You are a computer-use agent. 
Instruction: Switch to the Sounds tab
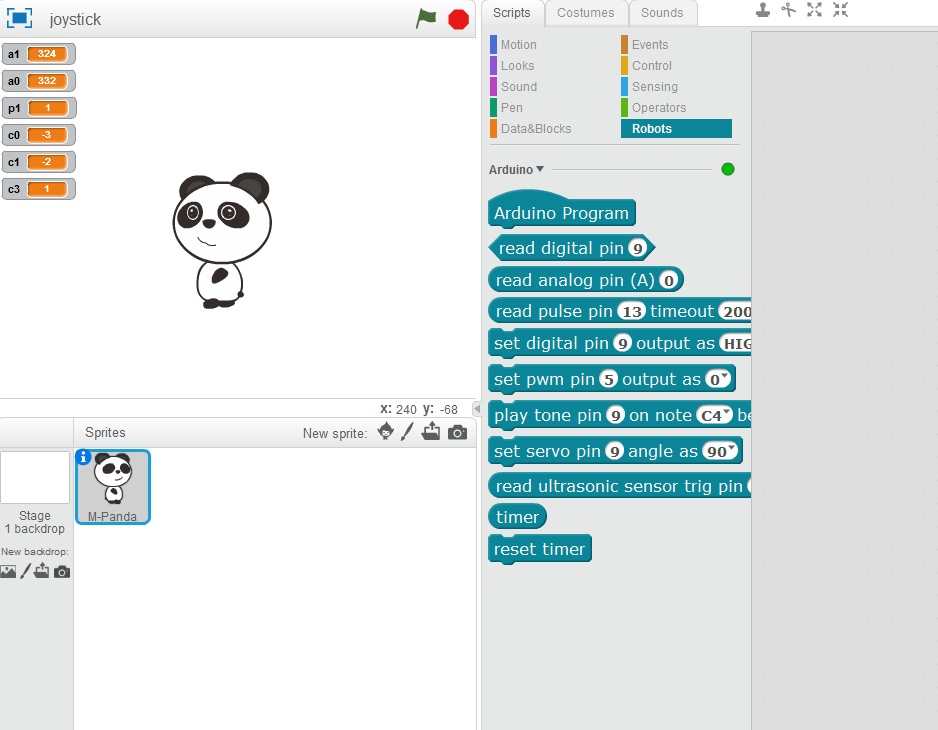coord(662,13)
